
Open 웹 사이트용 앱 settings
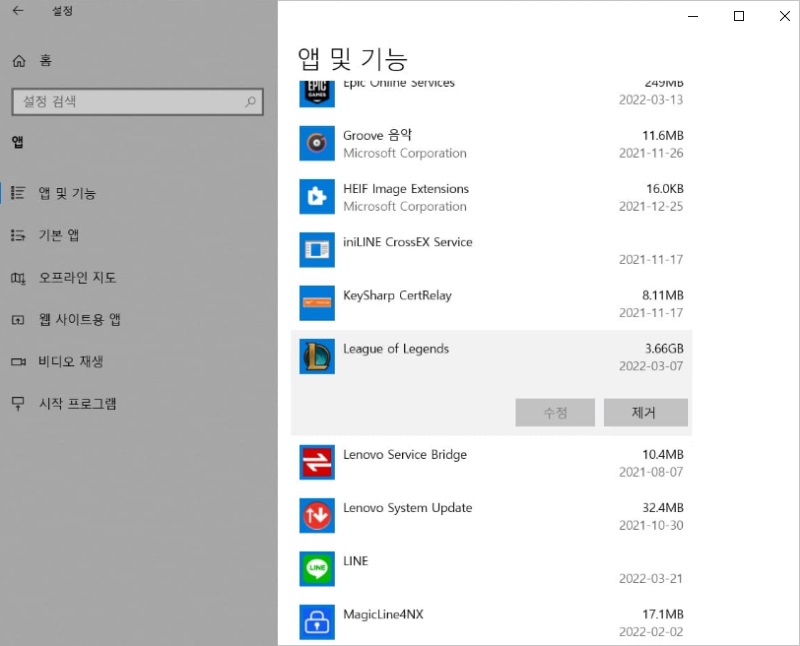(x=79, y=320)
